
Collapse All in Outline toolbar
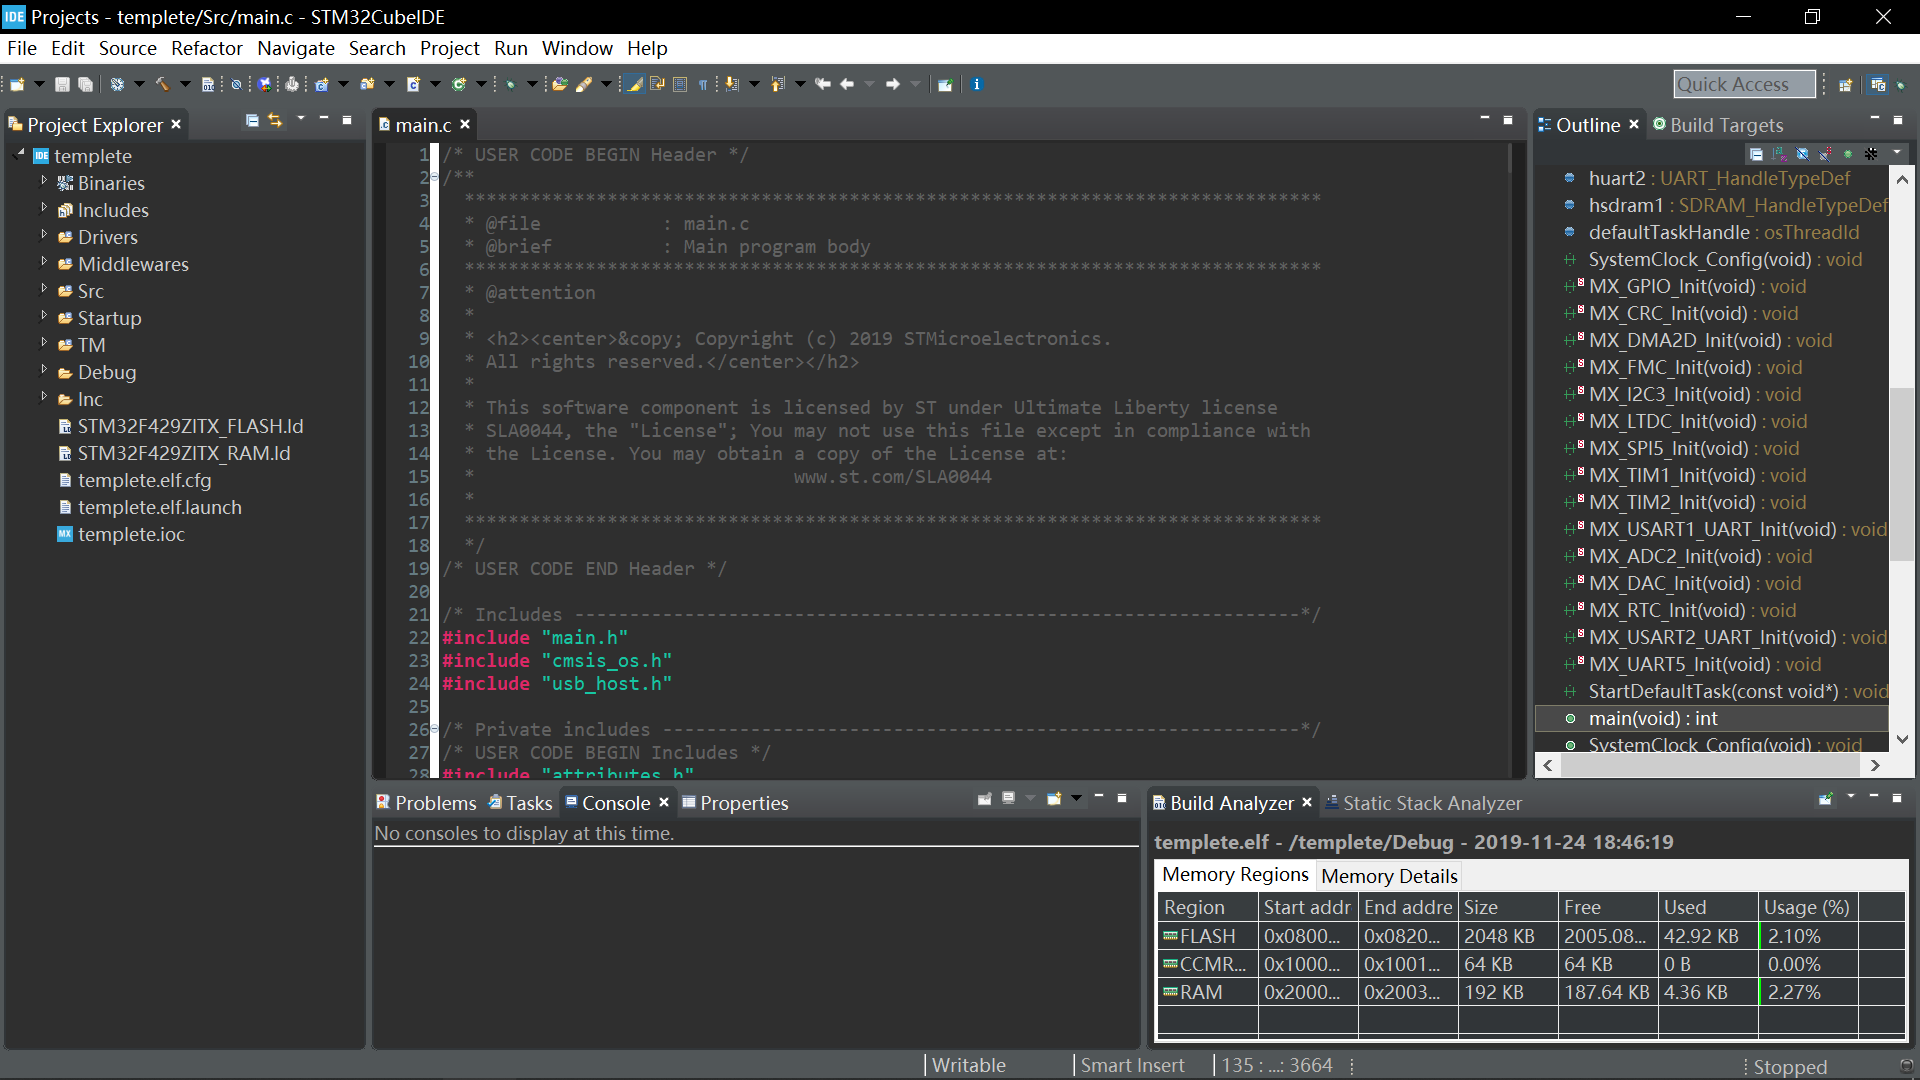point(1756,154)
